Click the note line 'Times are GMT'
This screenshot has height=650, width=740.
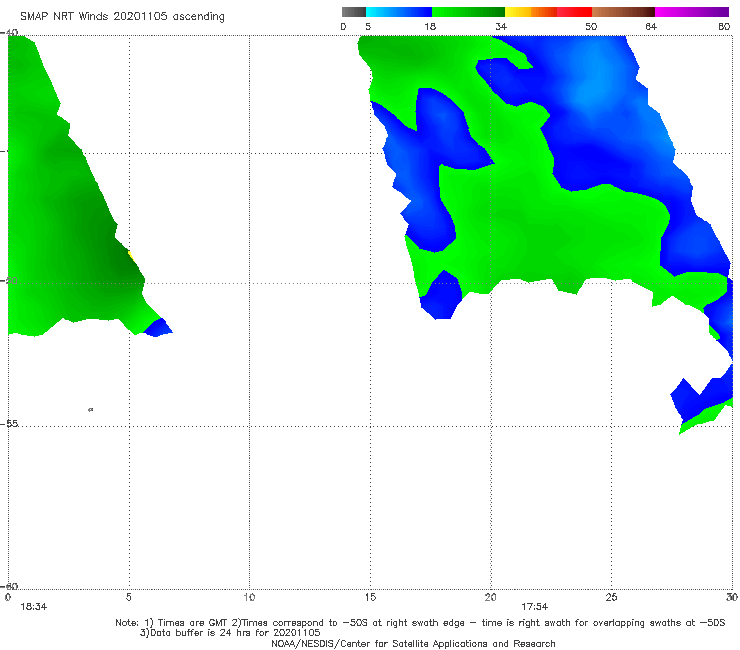coord(420,623)
